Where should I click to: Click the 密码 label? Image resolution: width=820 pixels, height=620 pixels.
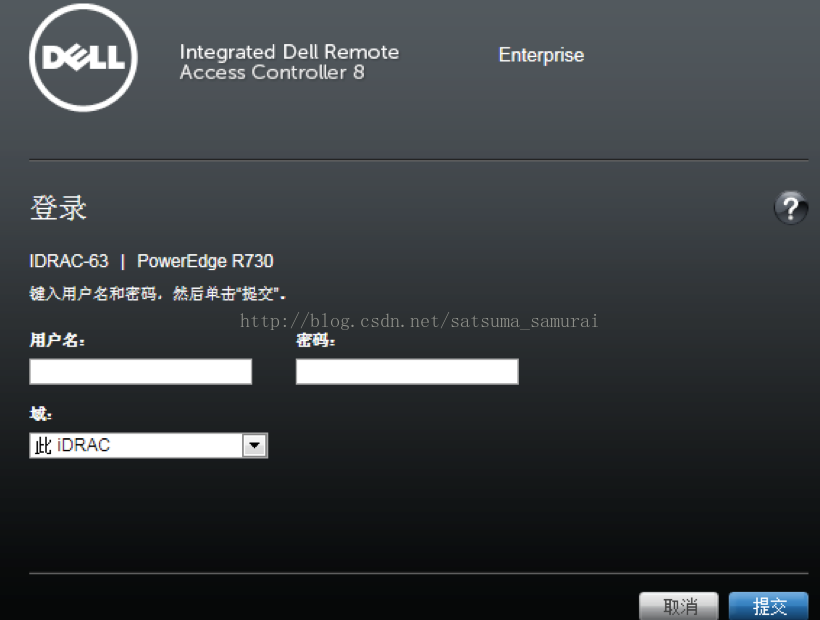[315, 340]
